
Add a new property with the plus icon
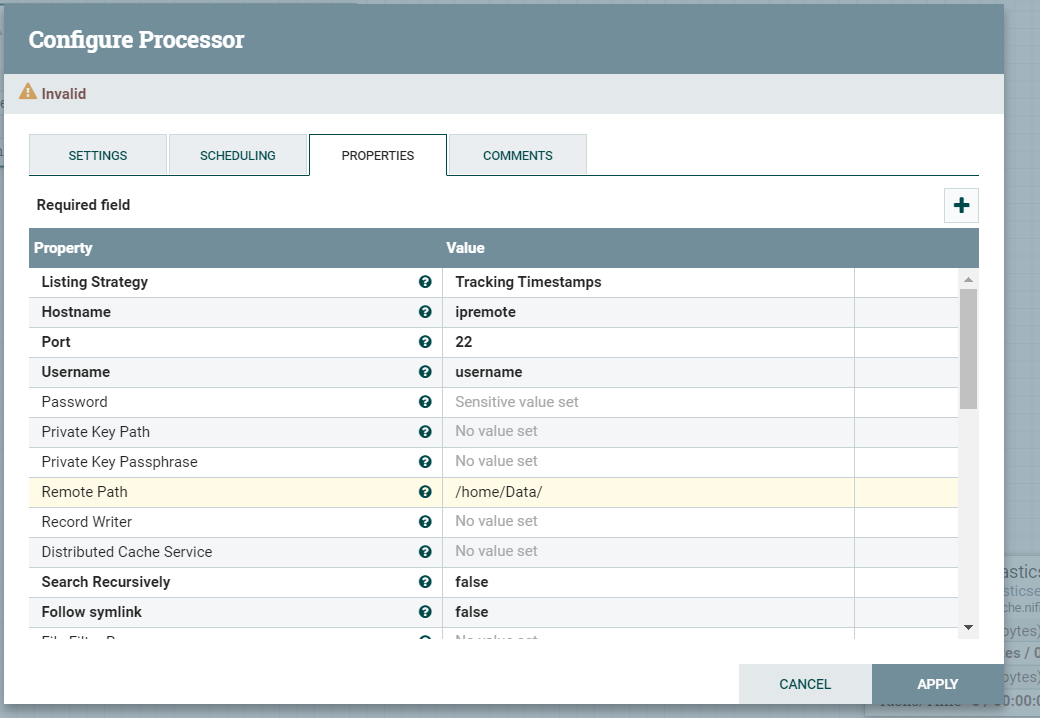[961, 204]
